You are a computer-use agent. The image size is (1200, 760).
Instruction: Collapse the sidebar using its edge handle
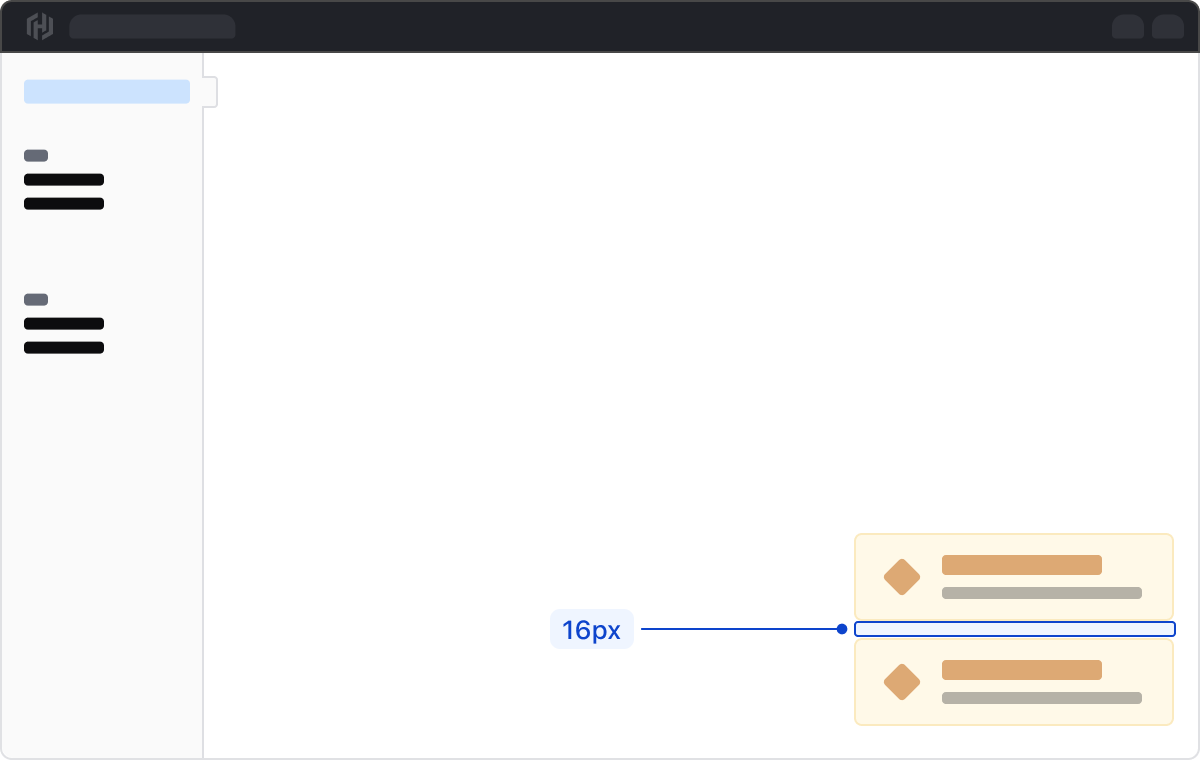click(x=210, y=92)
